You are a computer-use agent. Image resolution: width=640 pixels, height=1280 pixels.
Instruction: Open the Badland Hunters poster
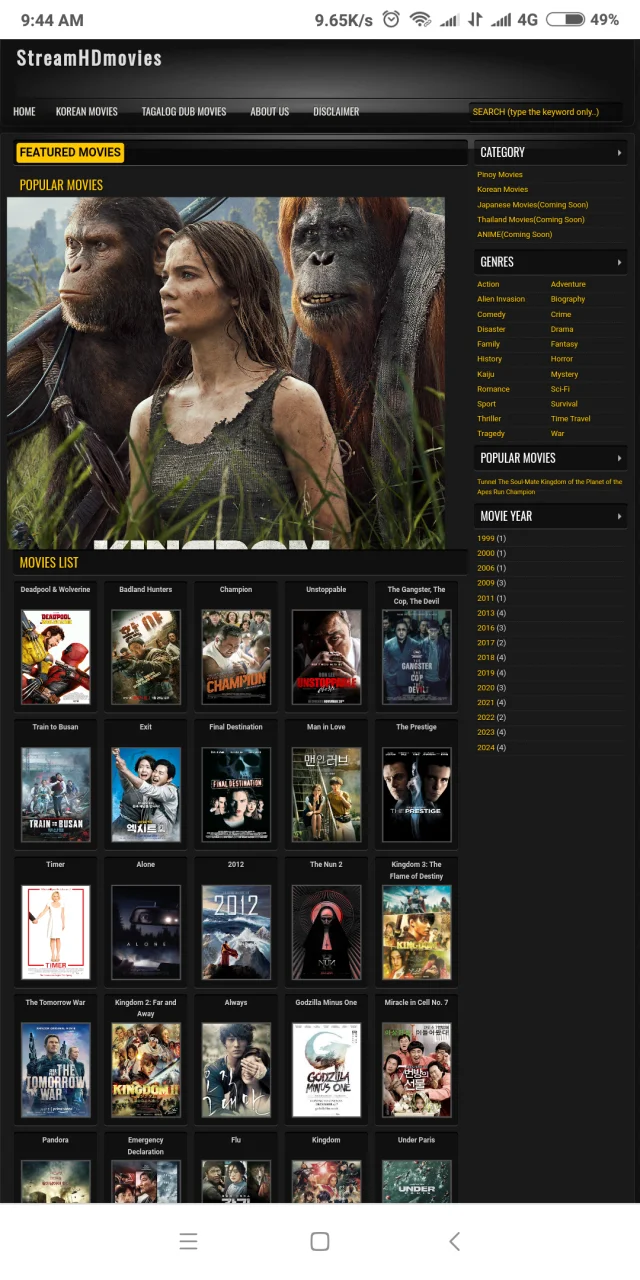pyautogui.click(x=146, y=657)
